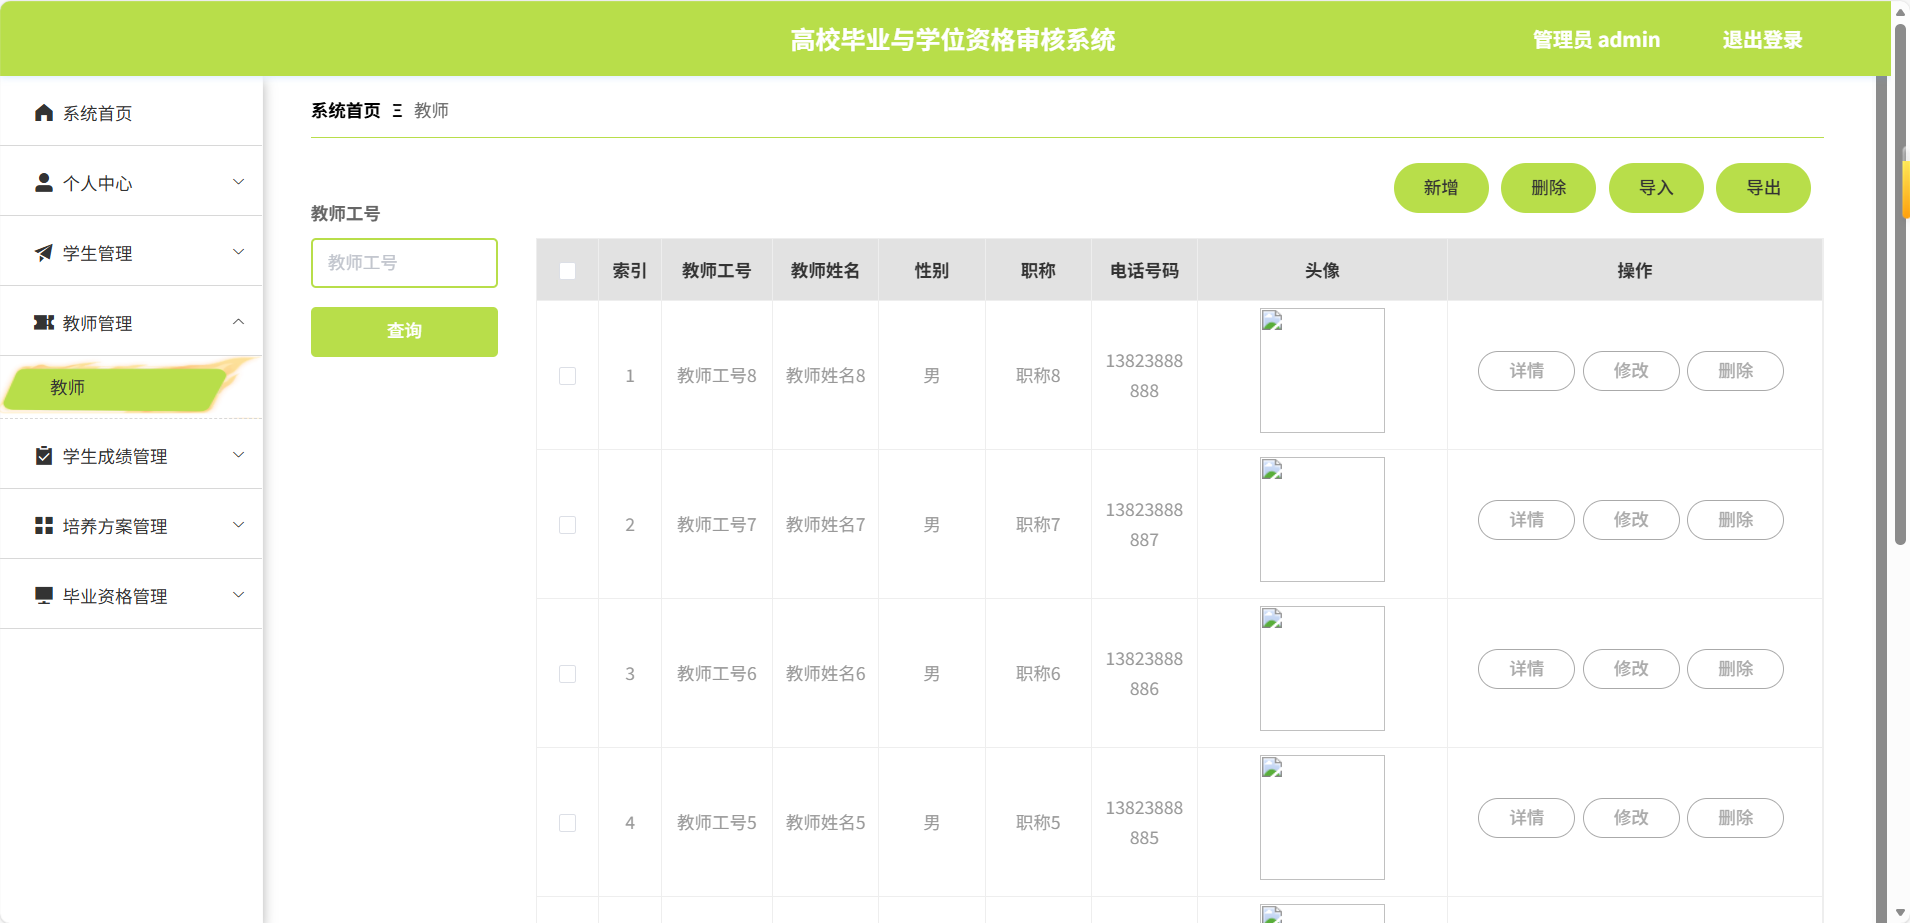Screen dimensions: 1910x923
Task: View 详情 for 教师工号7
Action: 1526,520
